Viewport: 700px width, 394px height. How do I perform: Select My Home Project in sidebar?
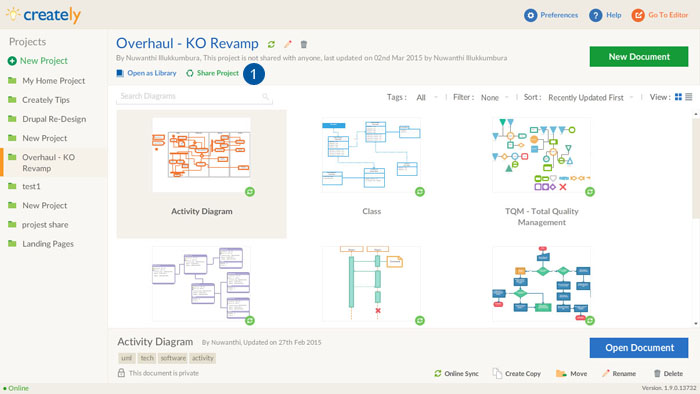(54, 81)
